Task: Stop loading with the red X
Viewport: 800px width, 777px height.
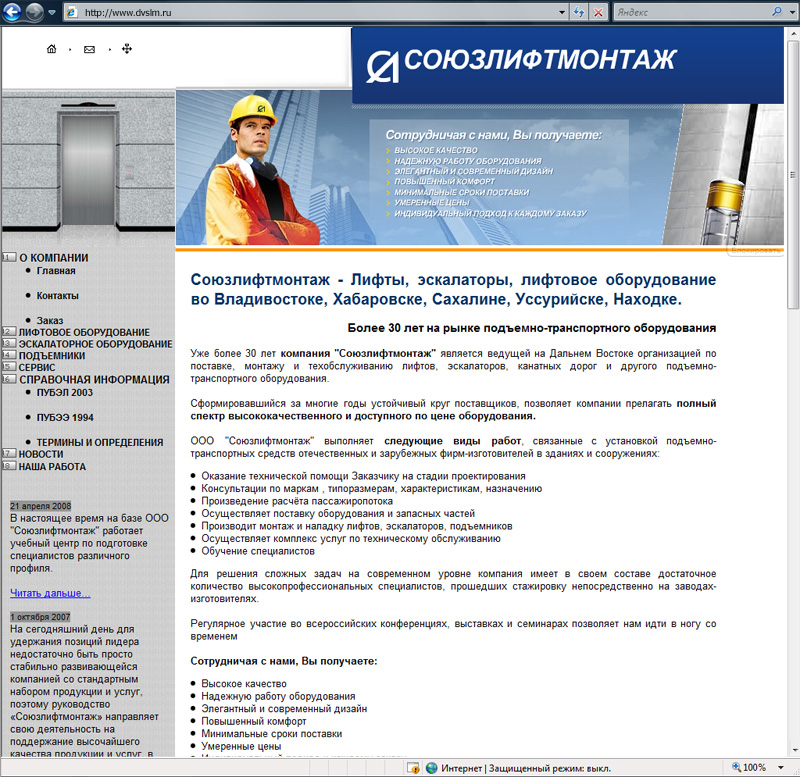Action: [x=598, y=12]
